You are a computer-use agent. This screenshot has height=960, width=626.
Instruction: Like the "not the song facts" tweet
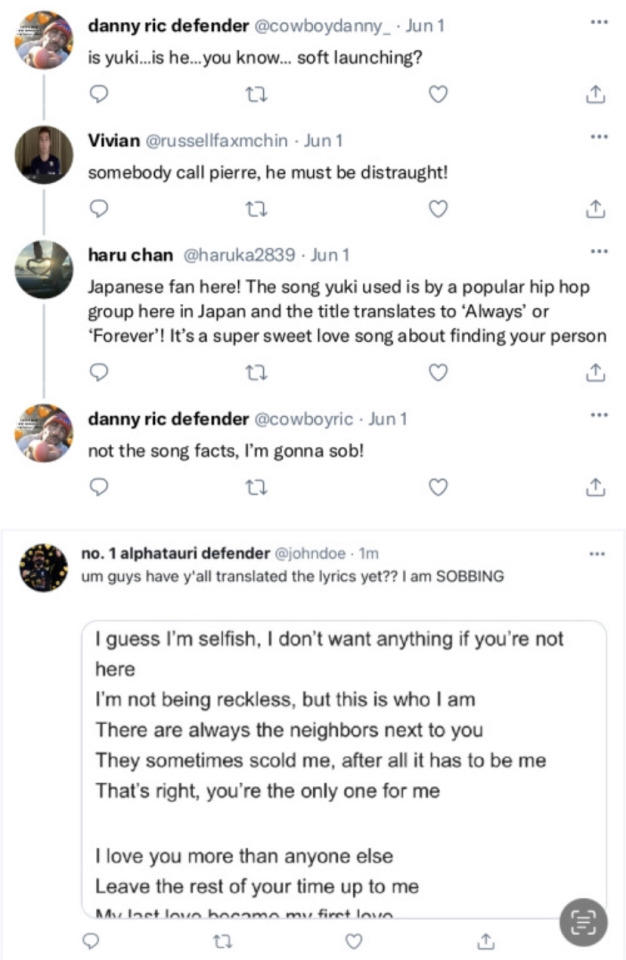[x=437, y=487]
